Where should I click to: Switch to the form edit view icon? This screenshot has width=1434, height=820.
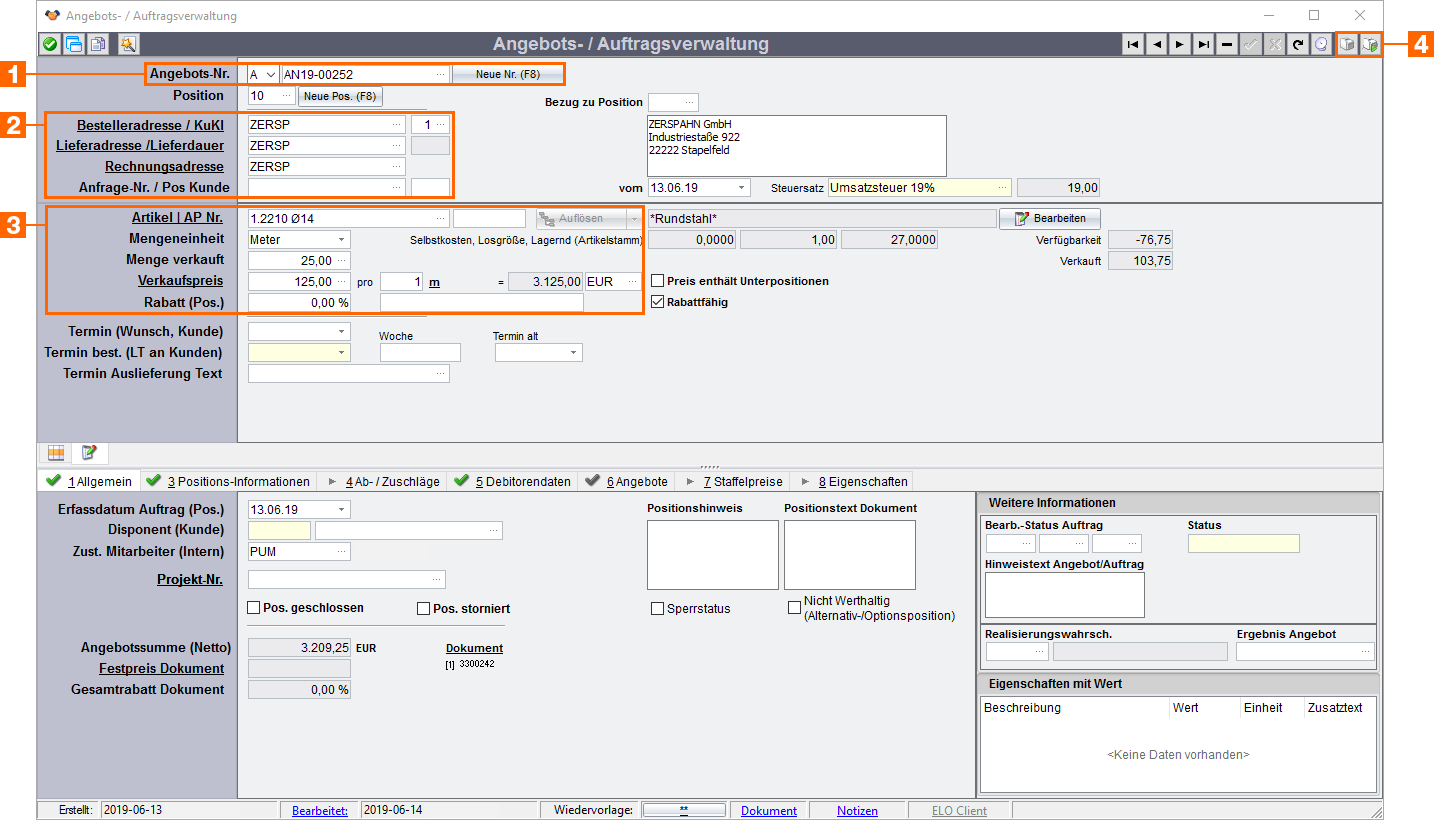point(89,453)
